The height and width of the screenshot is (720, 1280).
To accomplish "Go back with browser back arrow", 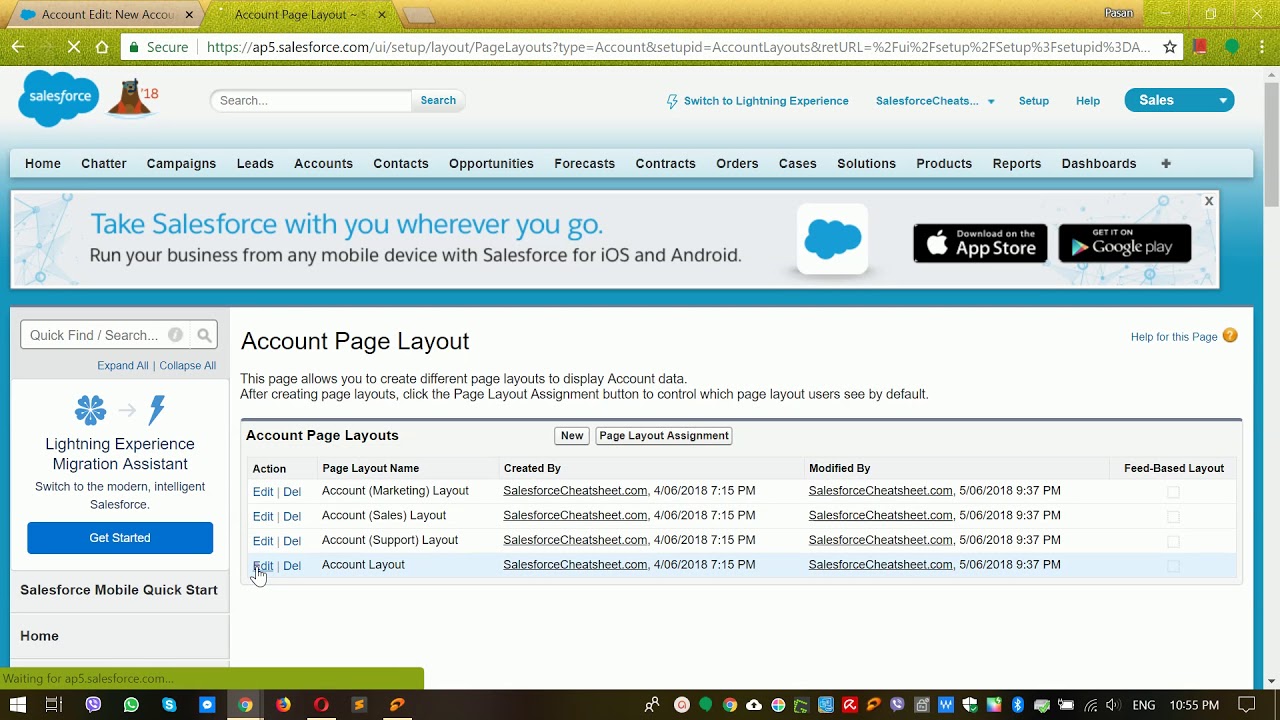I will pos(18,47).
